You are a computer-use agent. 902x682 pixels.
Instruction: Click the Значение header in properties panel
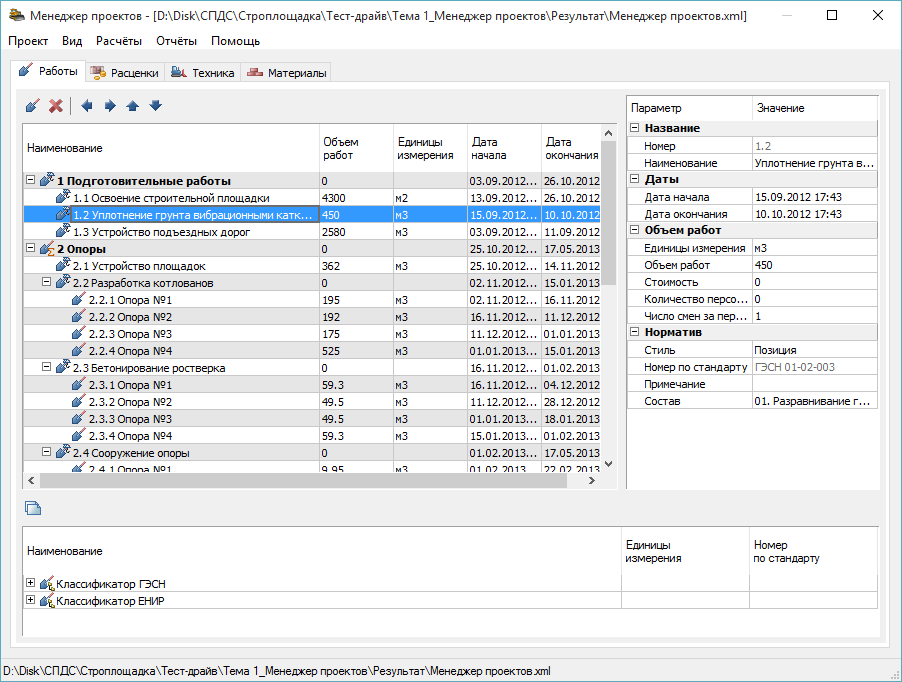tap(815, 108)
